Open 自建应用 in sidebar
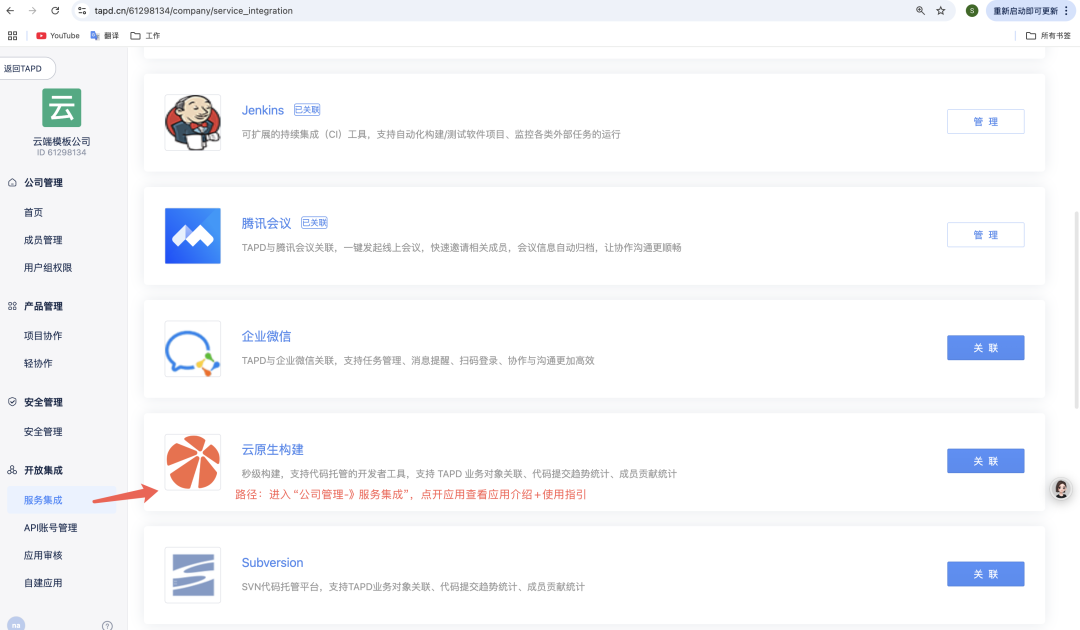Viewport: 1080px width, 630px height. click(43, 582)
